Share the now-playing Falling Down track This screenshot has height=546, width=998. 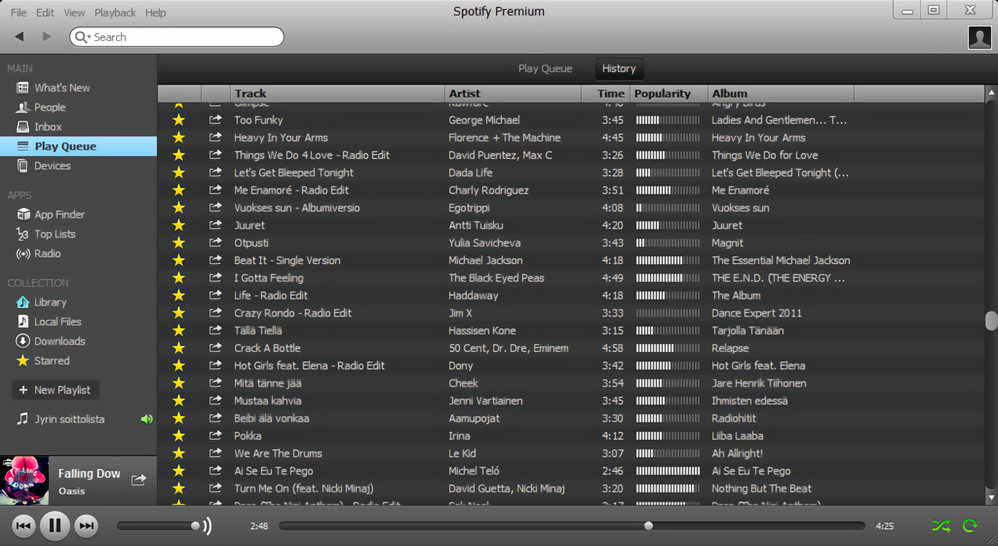(x=139, y=480)
